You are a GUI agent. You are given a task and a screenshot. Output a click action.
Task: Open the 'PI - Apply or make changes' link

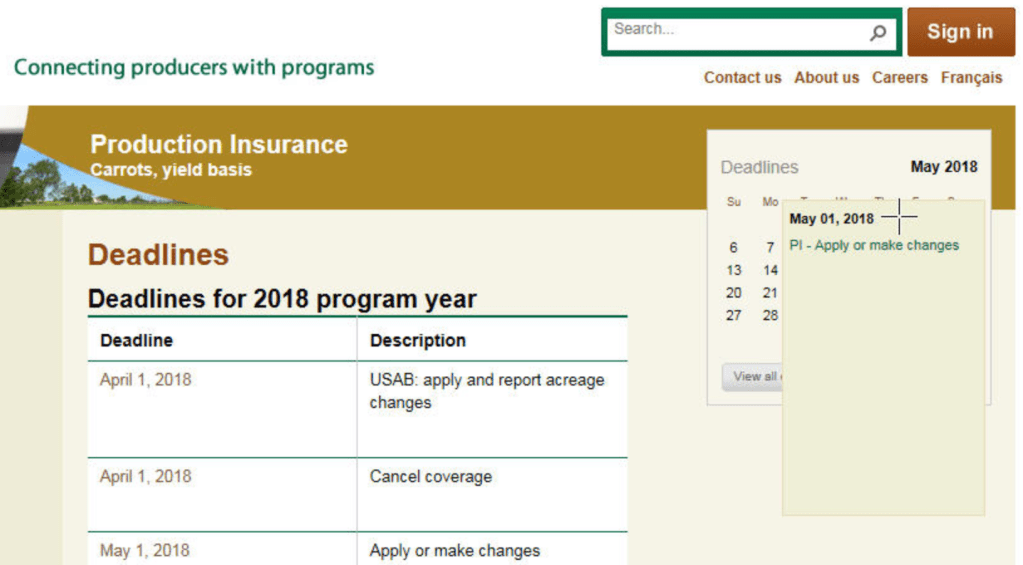tap(873, 246)
